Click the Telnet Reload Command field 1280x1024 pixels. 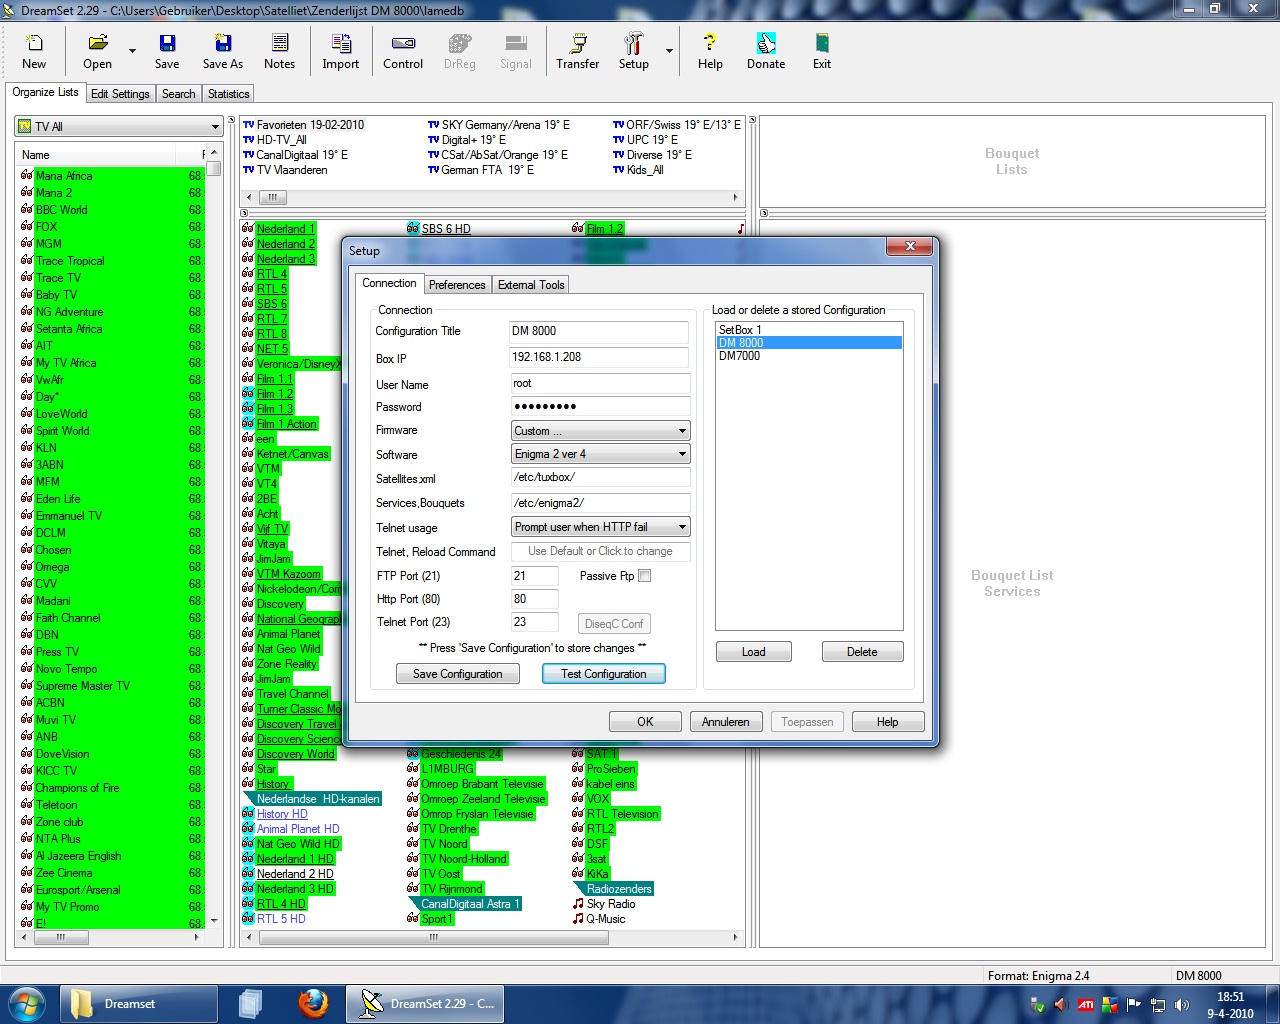[x=600, y=551]
